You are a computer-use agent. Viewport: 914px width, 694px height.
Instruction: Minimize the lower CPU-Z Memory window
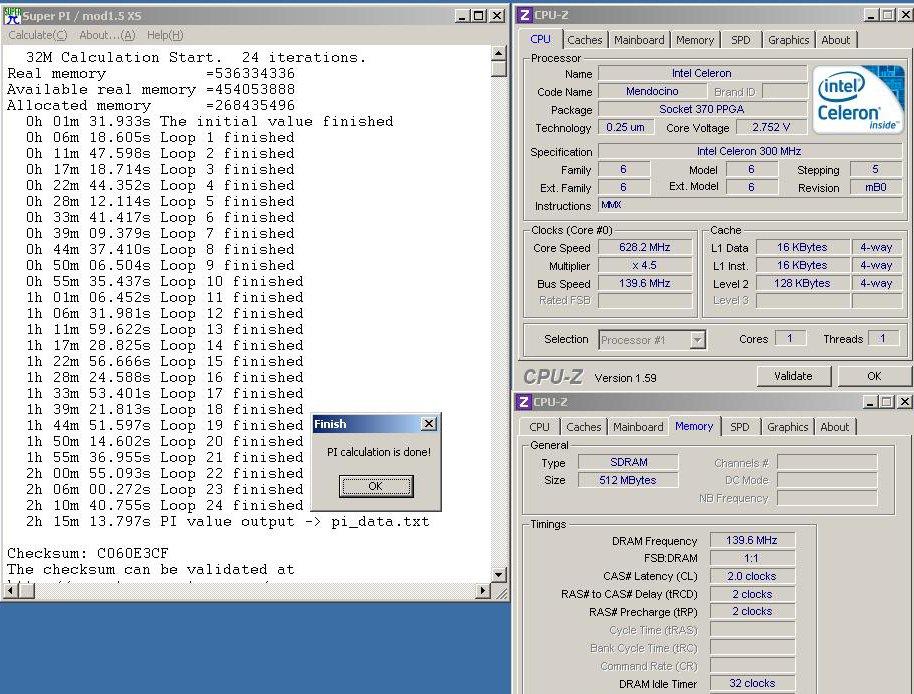pos(870,401)
